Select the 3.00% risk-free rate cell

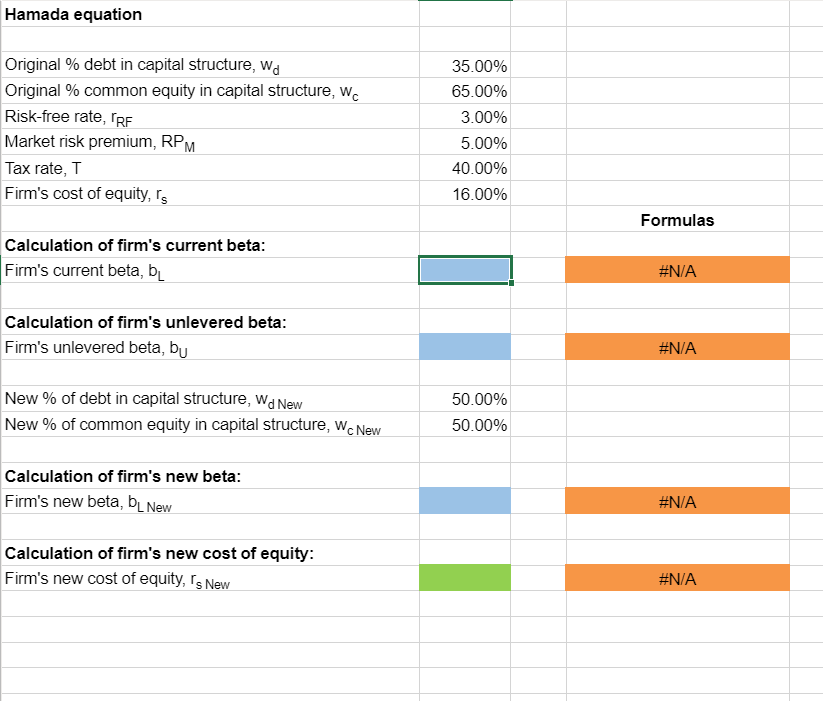click(464, 117)
